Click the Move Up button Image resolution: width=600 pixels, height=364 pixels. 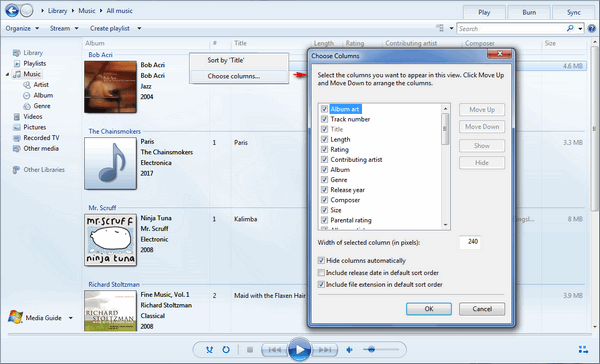click(482, 109)
